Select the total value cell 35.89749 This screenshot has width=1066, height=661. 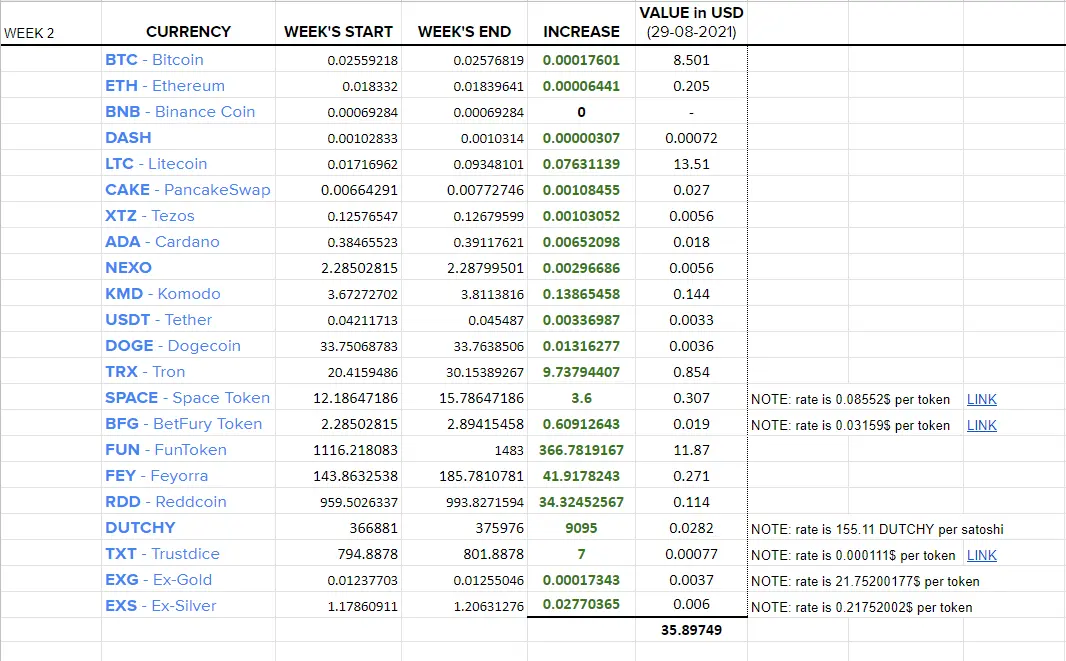coord(691,630)
